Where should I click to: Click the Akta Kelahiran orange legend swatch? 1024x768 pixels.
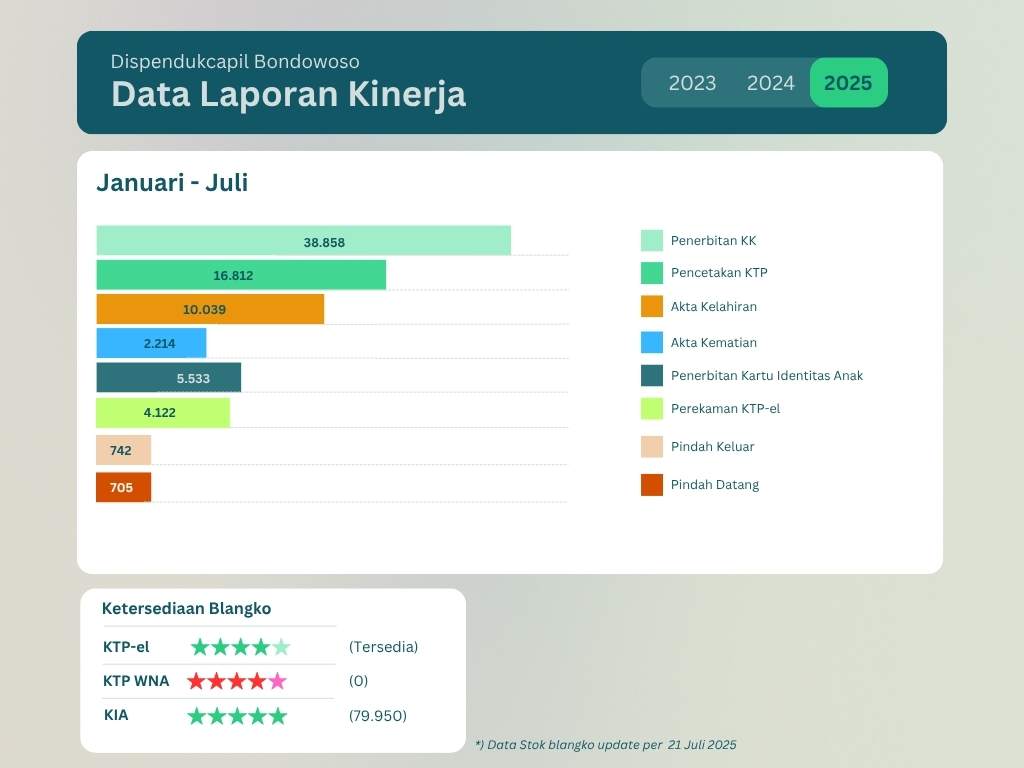pos(652,306)
